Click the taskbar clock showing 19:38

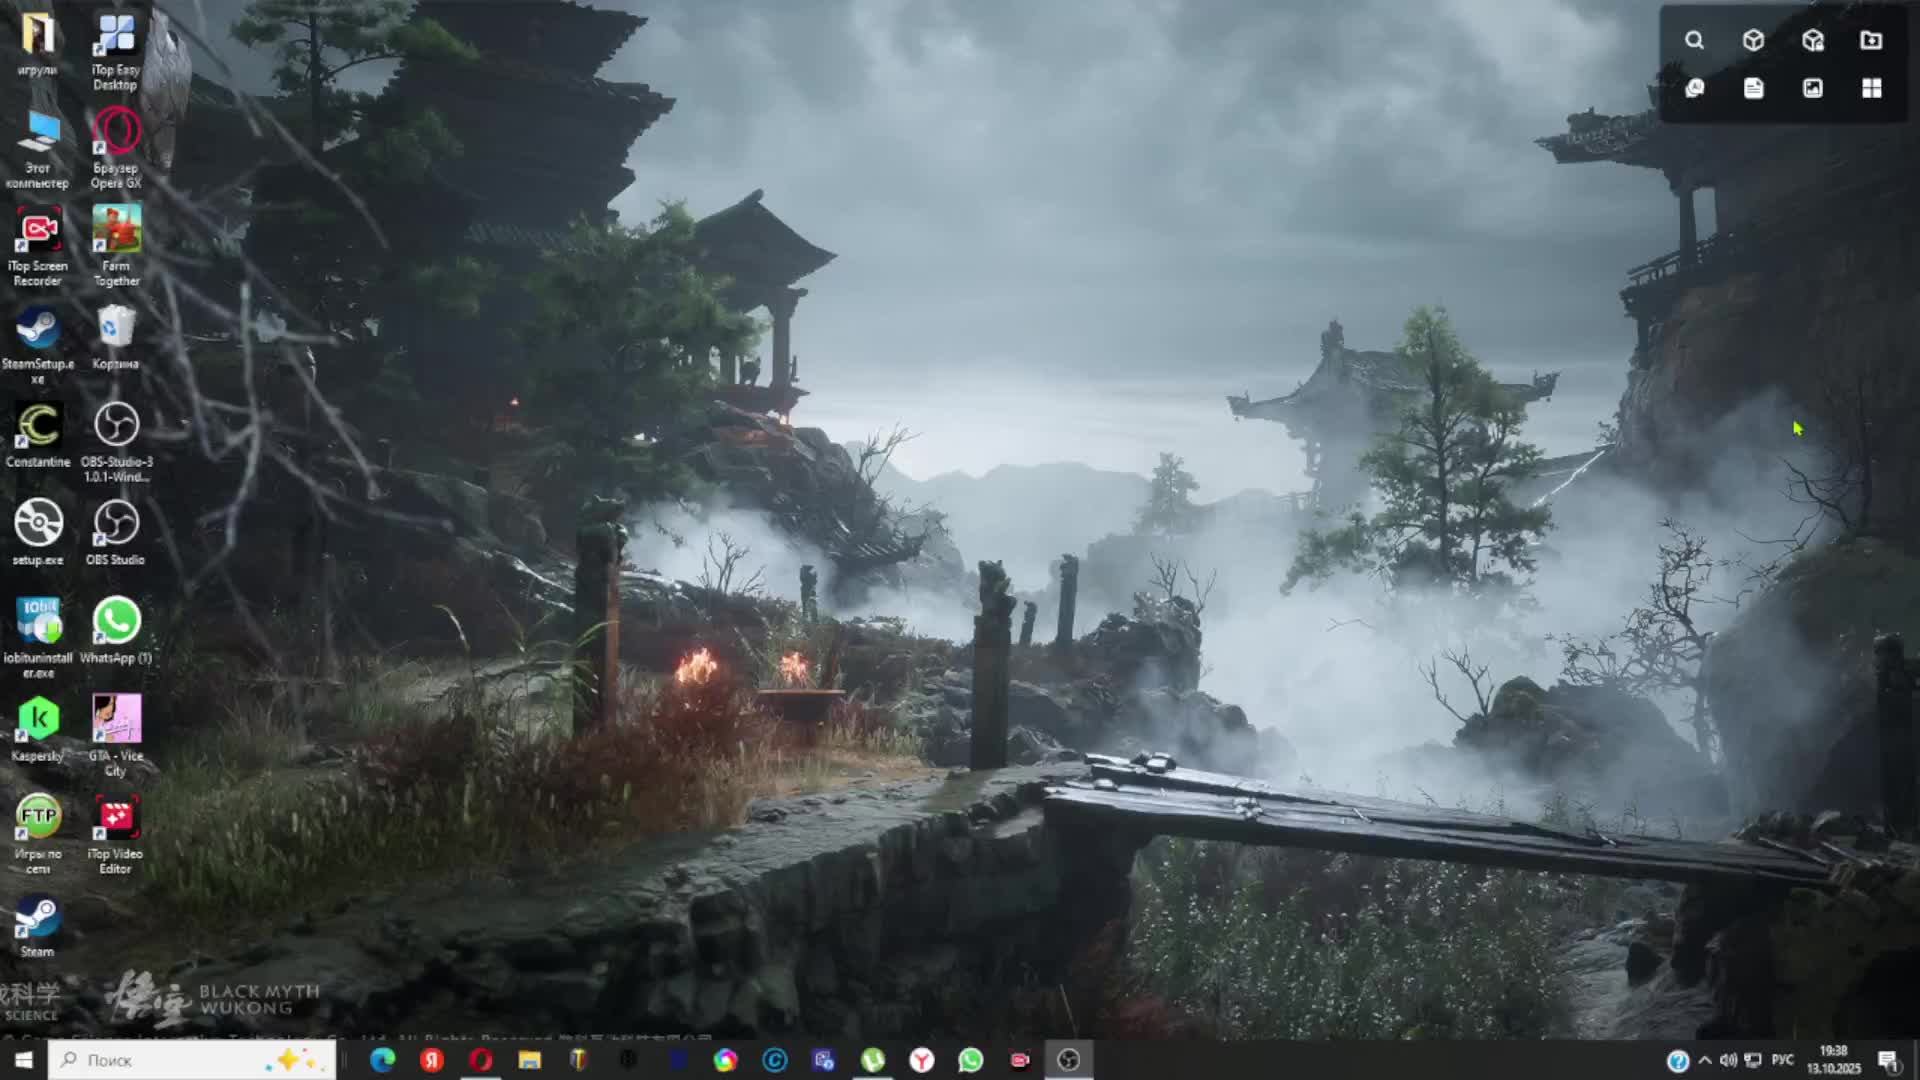click(x=1833, y=1060)
